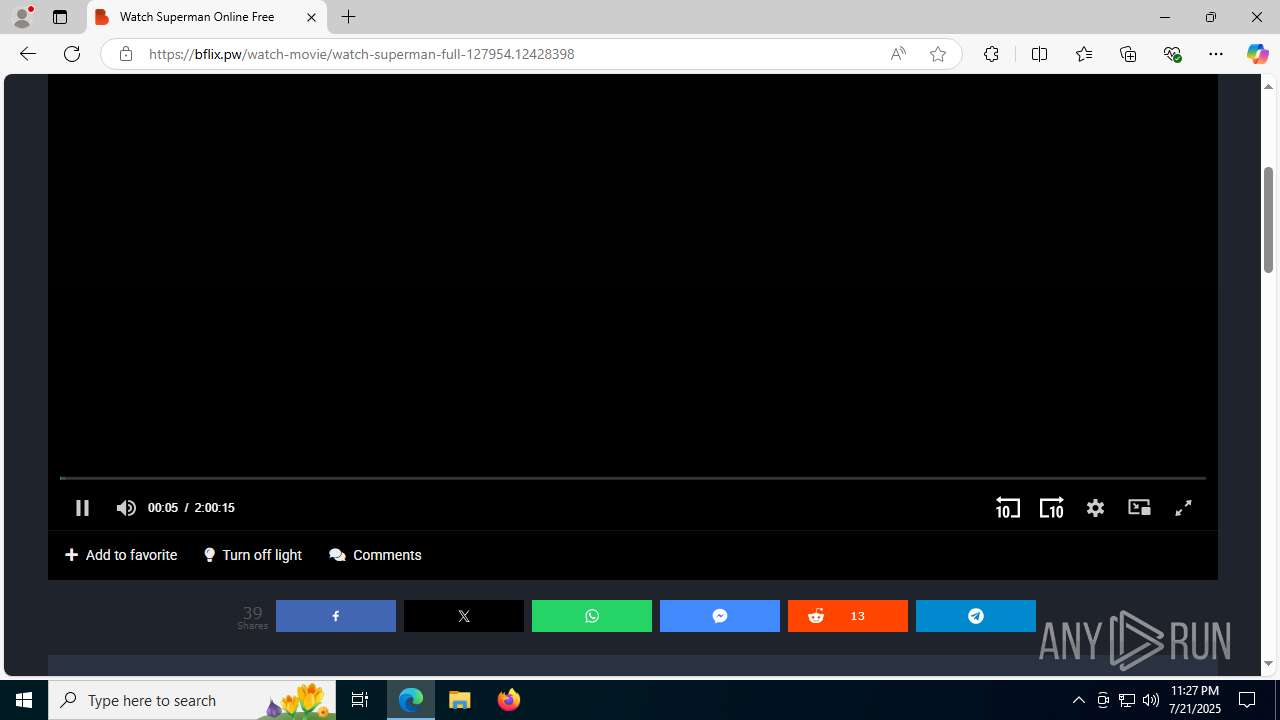The image size is (1280, 720).
Task: Open Firefox from taskbar
Action: [x=508, y=700]
